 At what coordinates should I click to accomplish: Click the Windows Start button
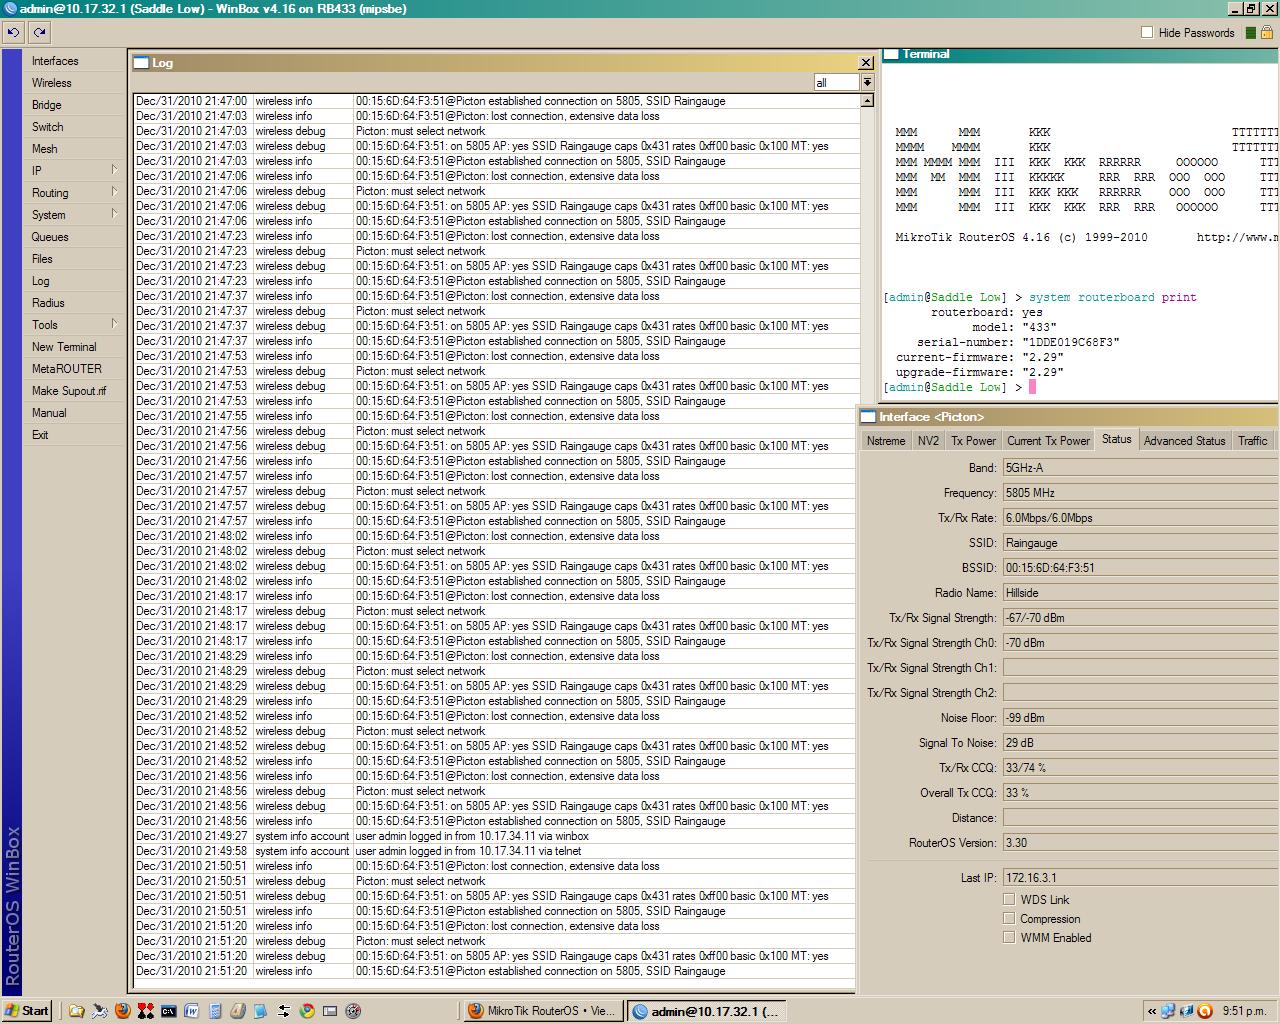click(x=26, y=1011)
